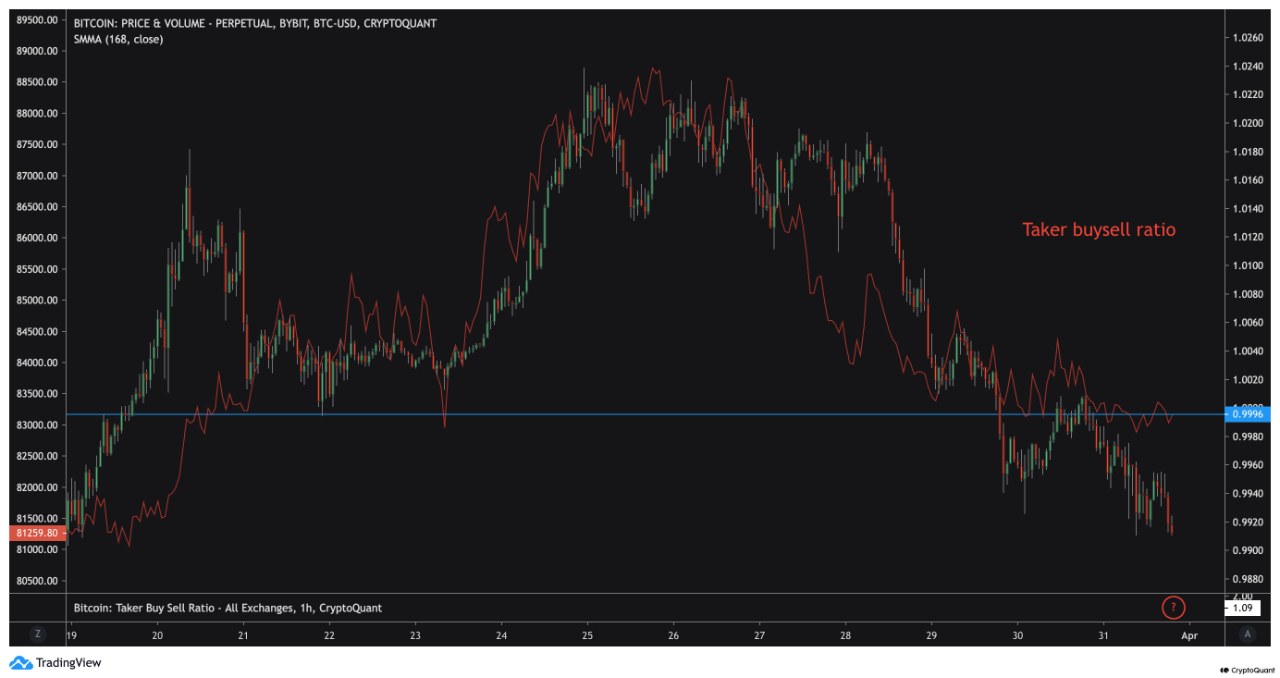
Task: Click the red question mark circle icon
Action: click(1173, 607)
